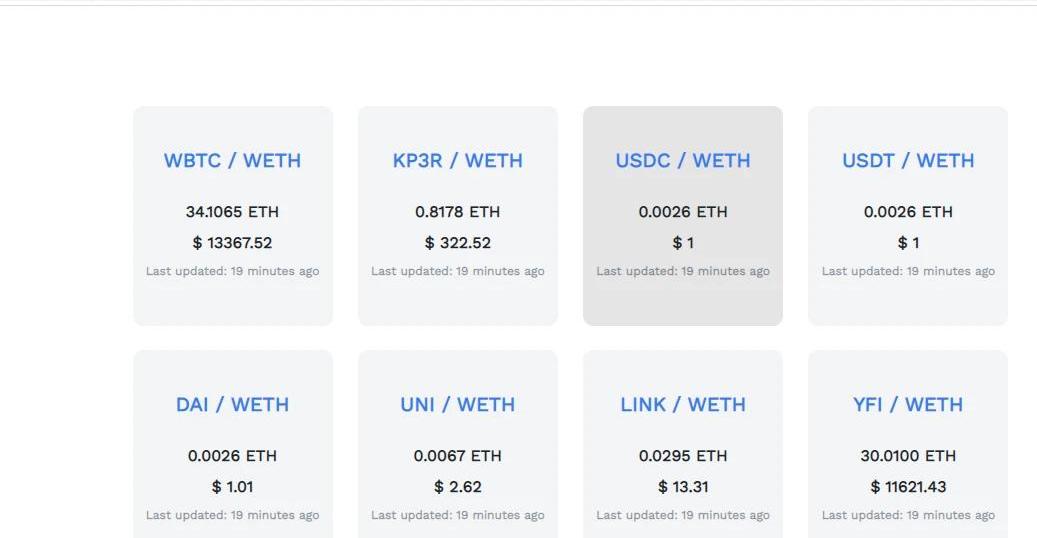Open the KP3R / WETH pair link
The width and height of the screenshot is (1037, 538).
[x=457, y=160]
